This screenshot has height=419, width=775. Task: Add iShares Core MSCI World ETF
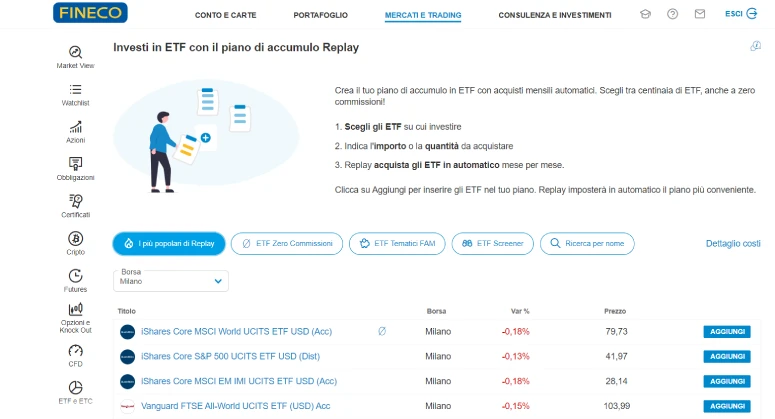tap(727, 331)
